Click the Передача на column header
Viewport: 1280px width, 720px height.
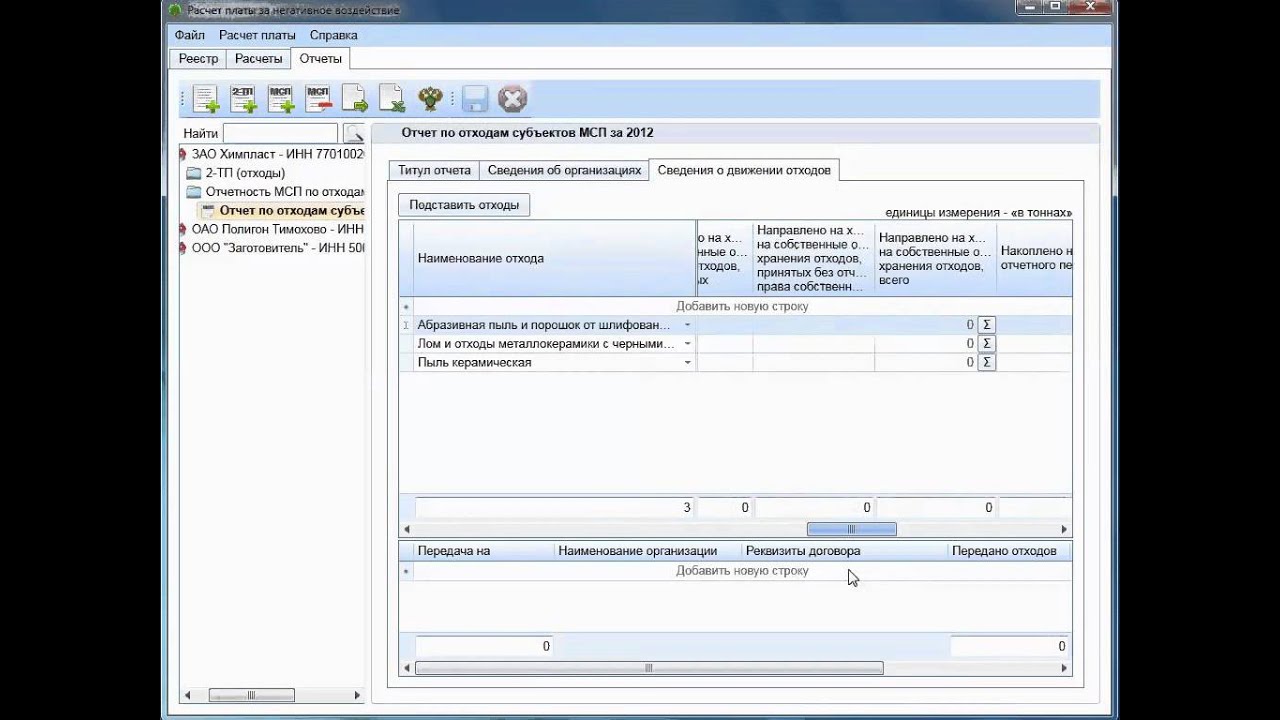484,551
